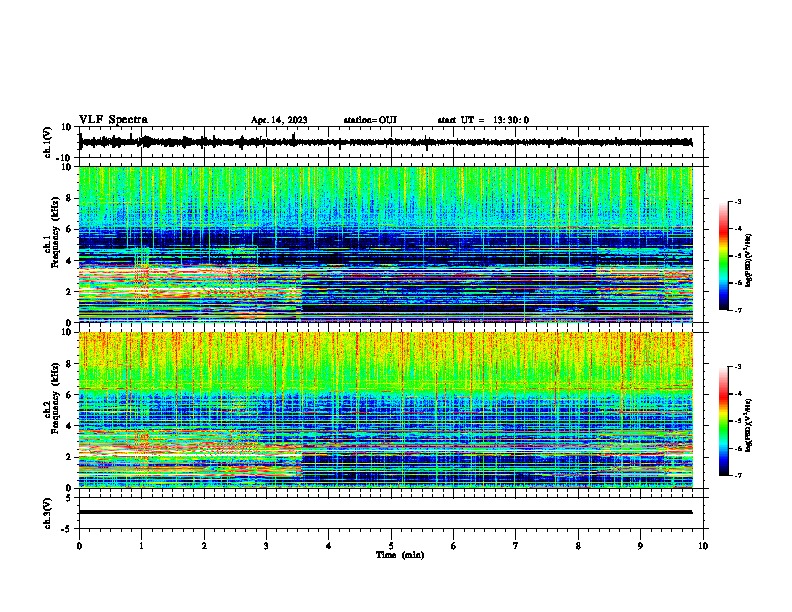Select the log(PSD) label of upper color bar
The width and height of the screenshot is (792, 612).
[x=749, y=260]
